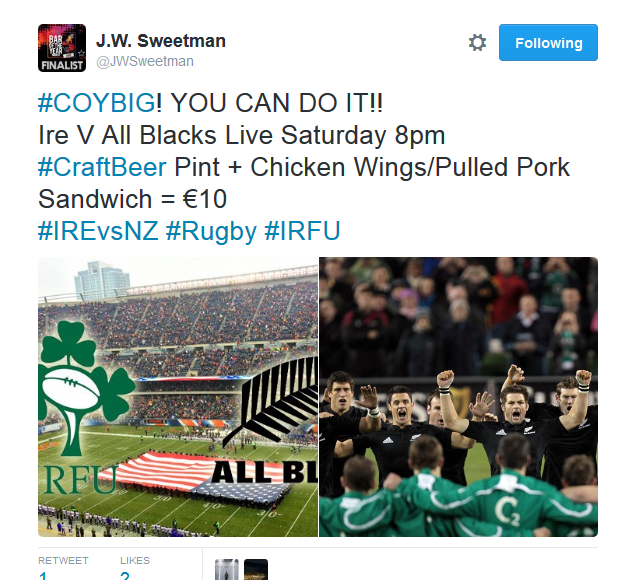The height and width of the screenshot is (580, 637).
Task: Click the retweet number 1
Action: click(x=42, y=575)
